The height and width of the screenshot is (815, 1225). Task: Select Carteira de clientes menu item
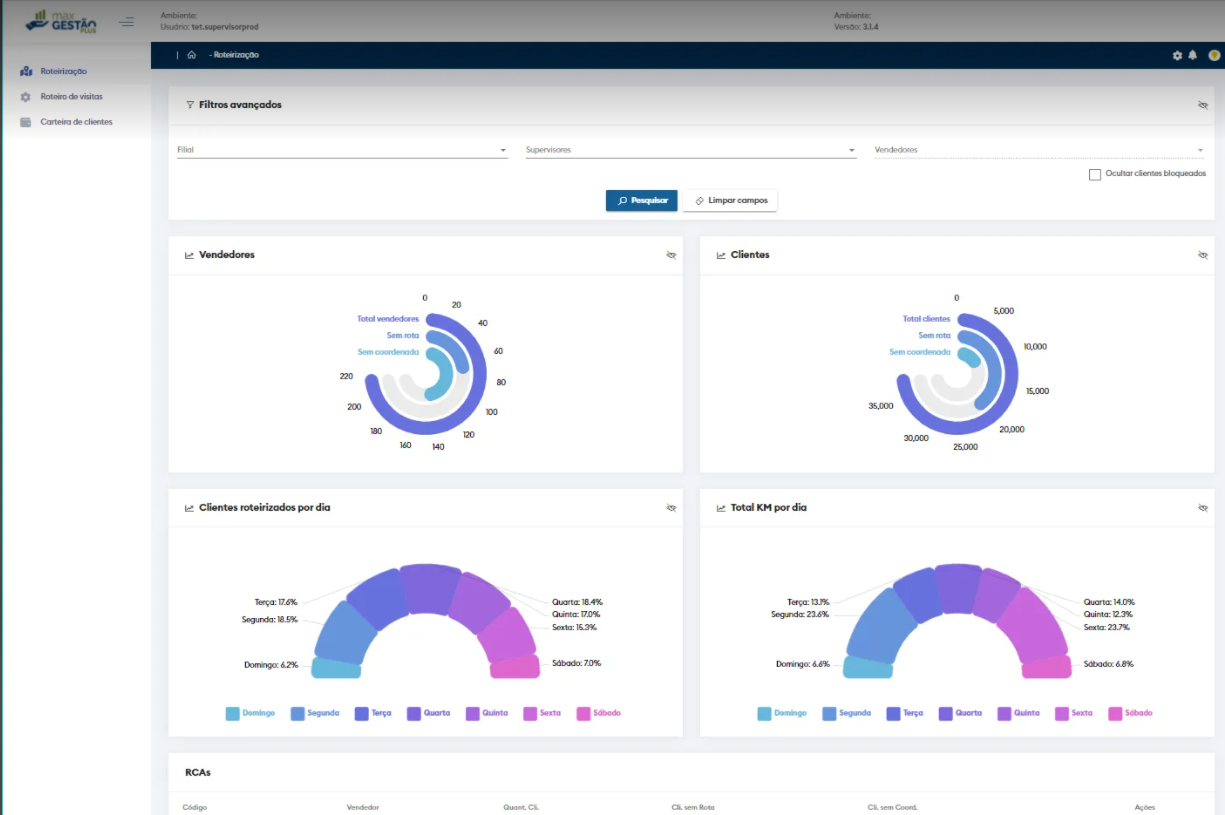[x=76, y=122]
